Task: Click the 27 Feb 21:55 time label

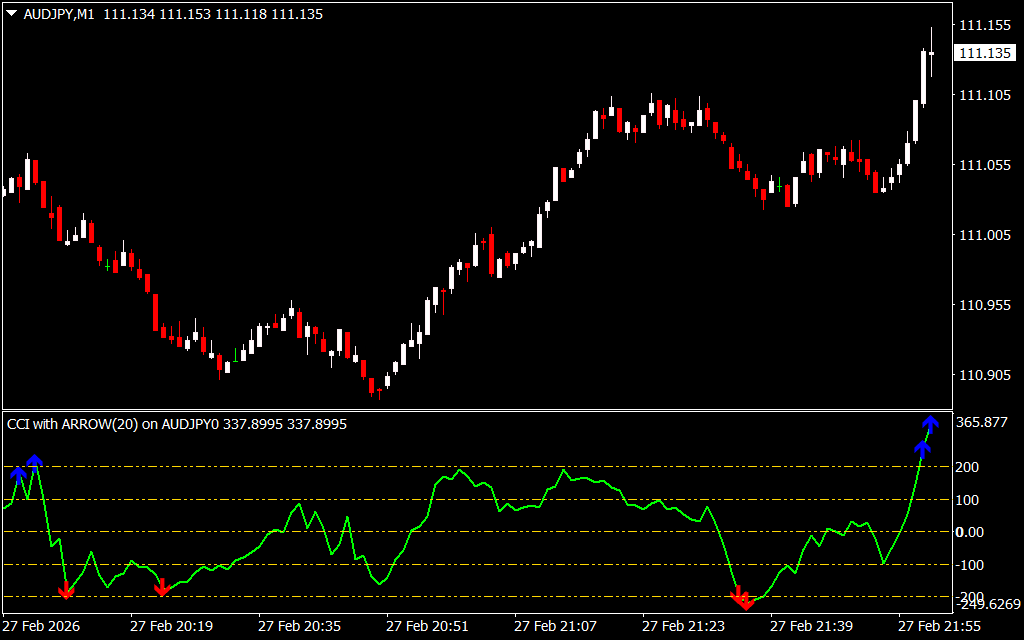Action: tap(939, 626)
